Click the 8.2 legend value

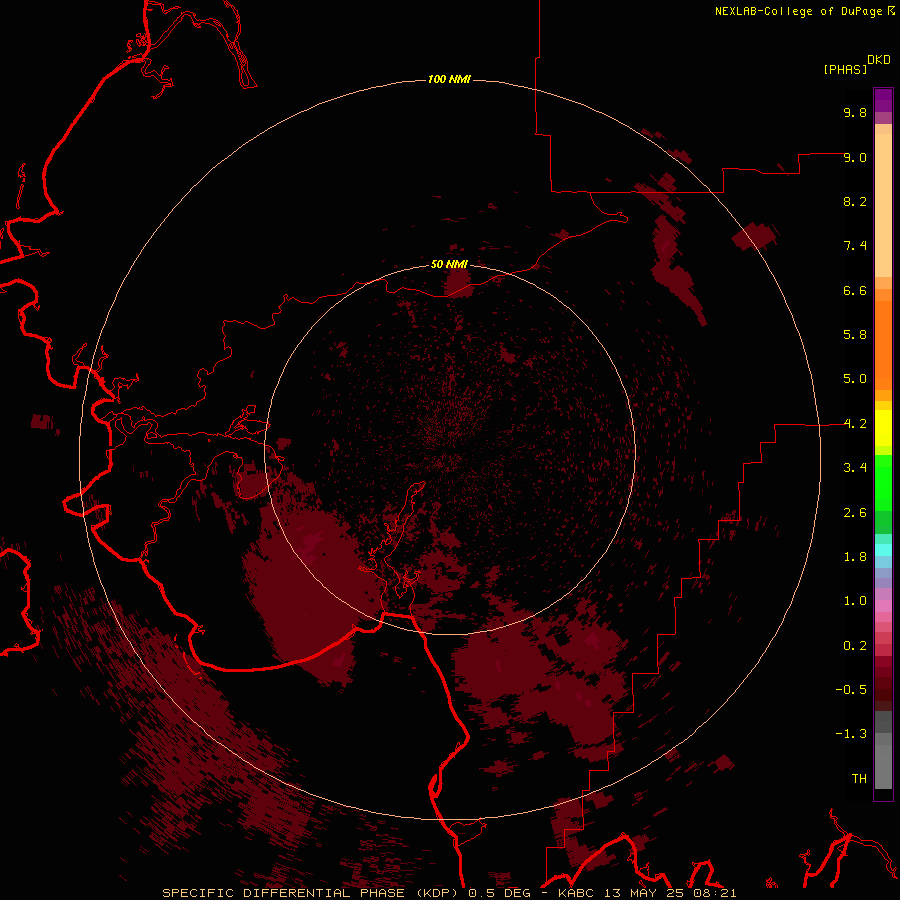pos(855,201)
